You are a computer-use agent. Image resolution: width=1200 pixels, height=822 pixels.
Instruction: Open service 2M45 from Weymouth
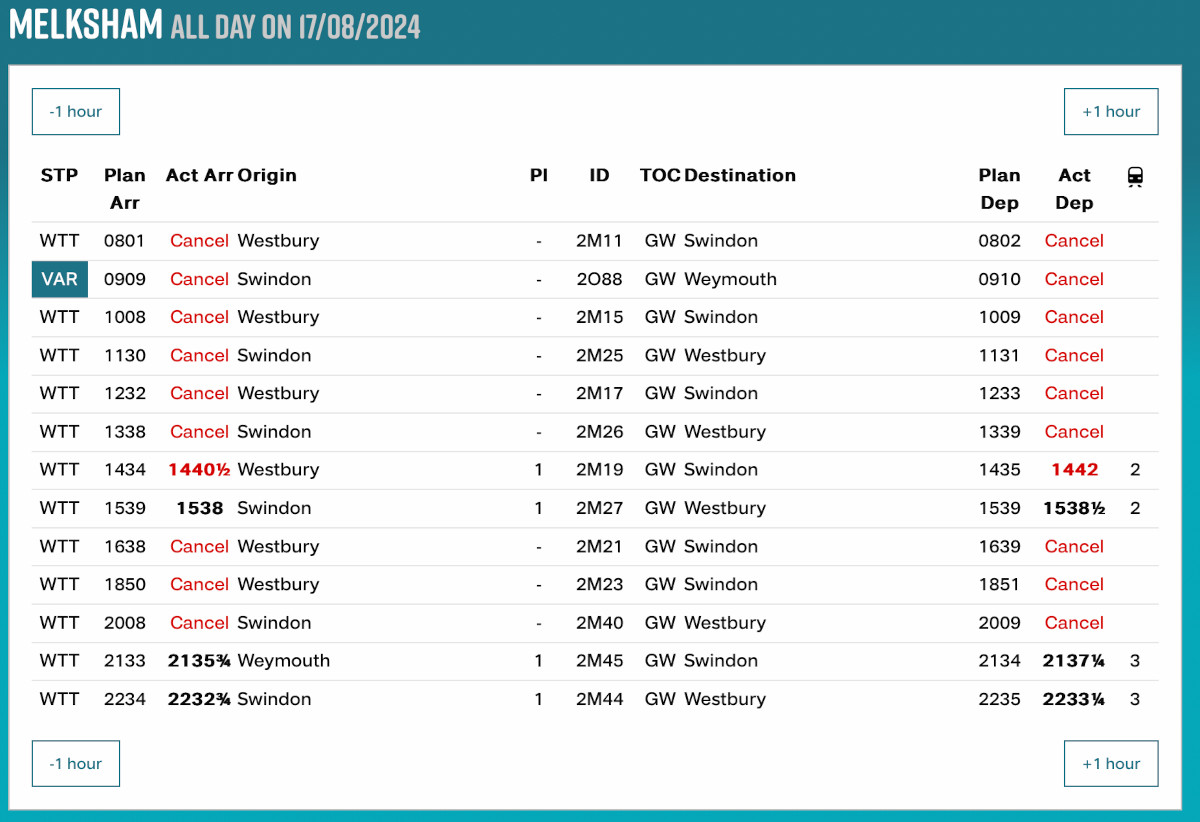pos(599,661)
